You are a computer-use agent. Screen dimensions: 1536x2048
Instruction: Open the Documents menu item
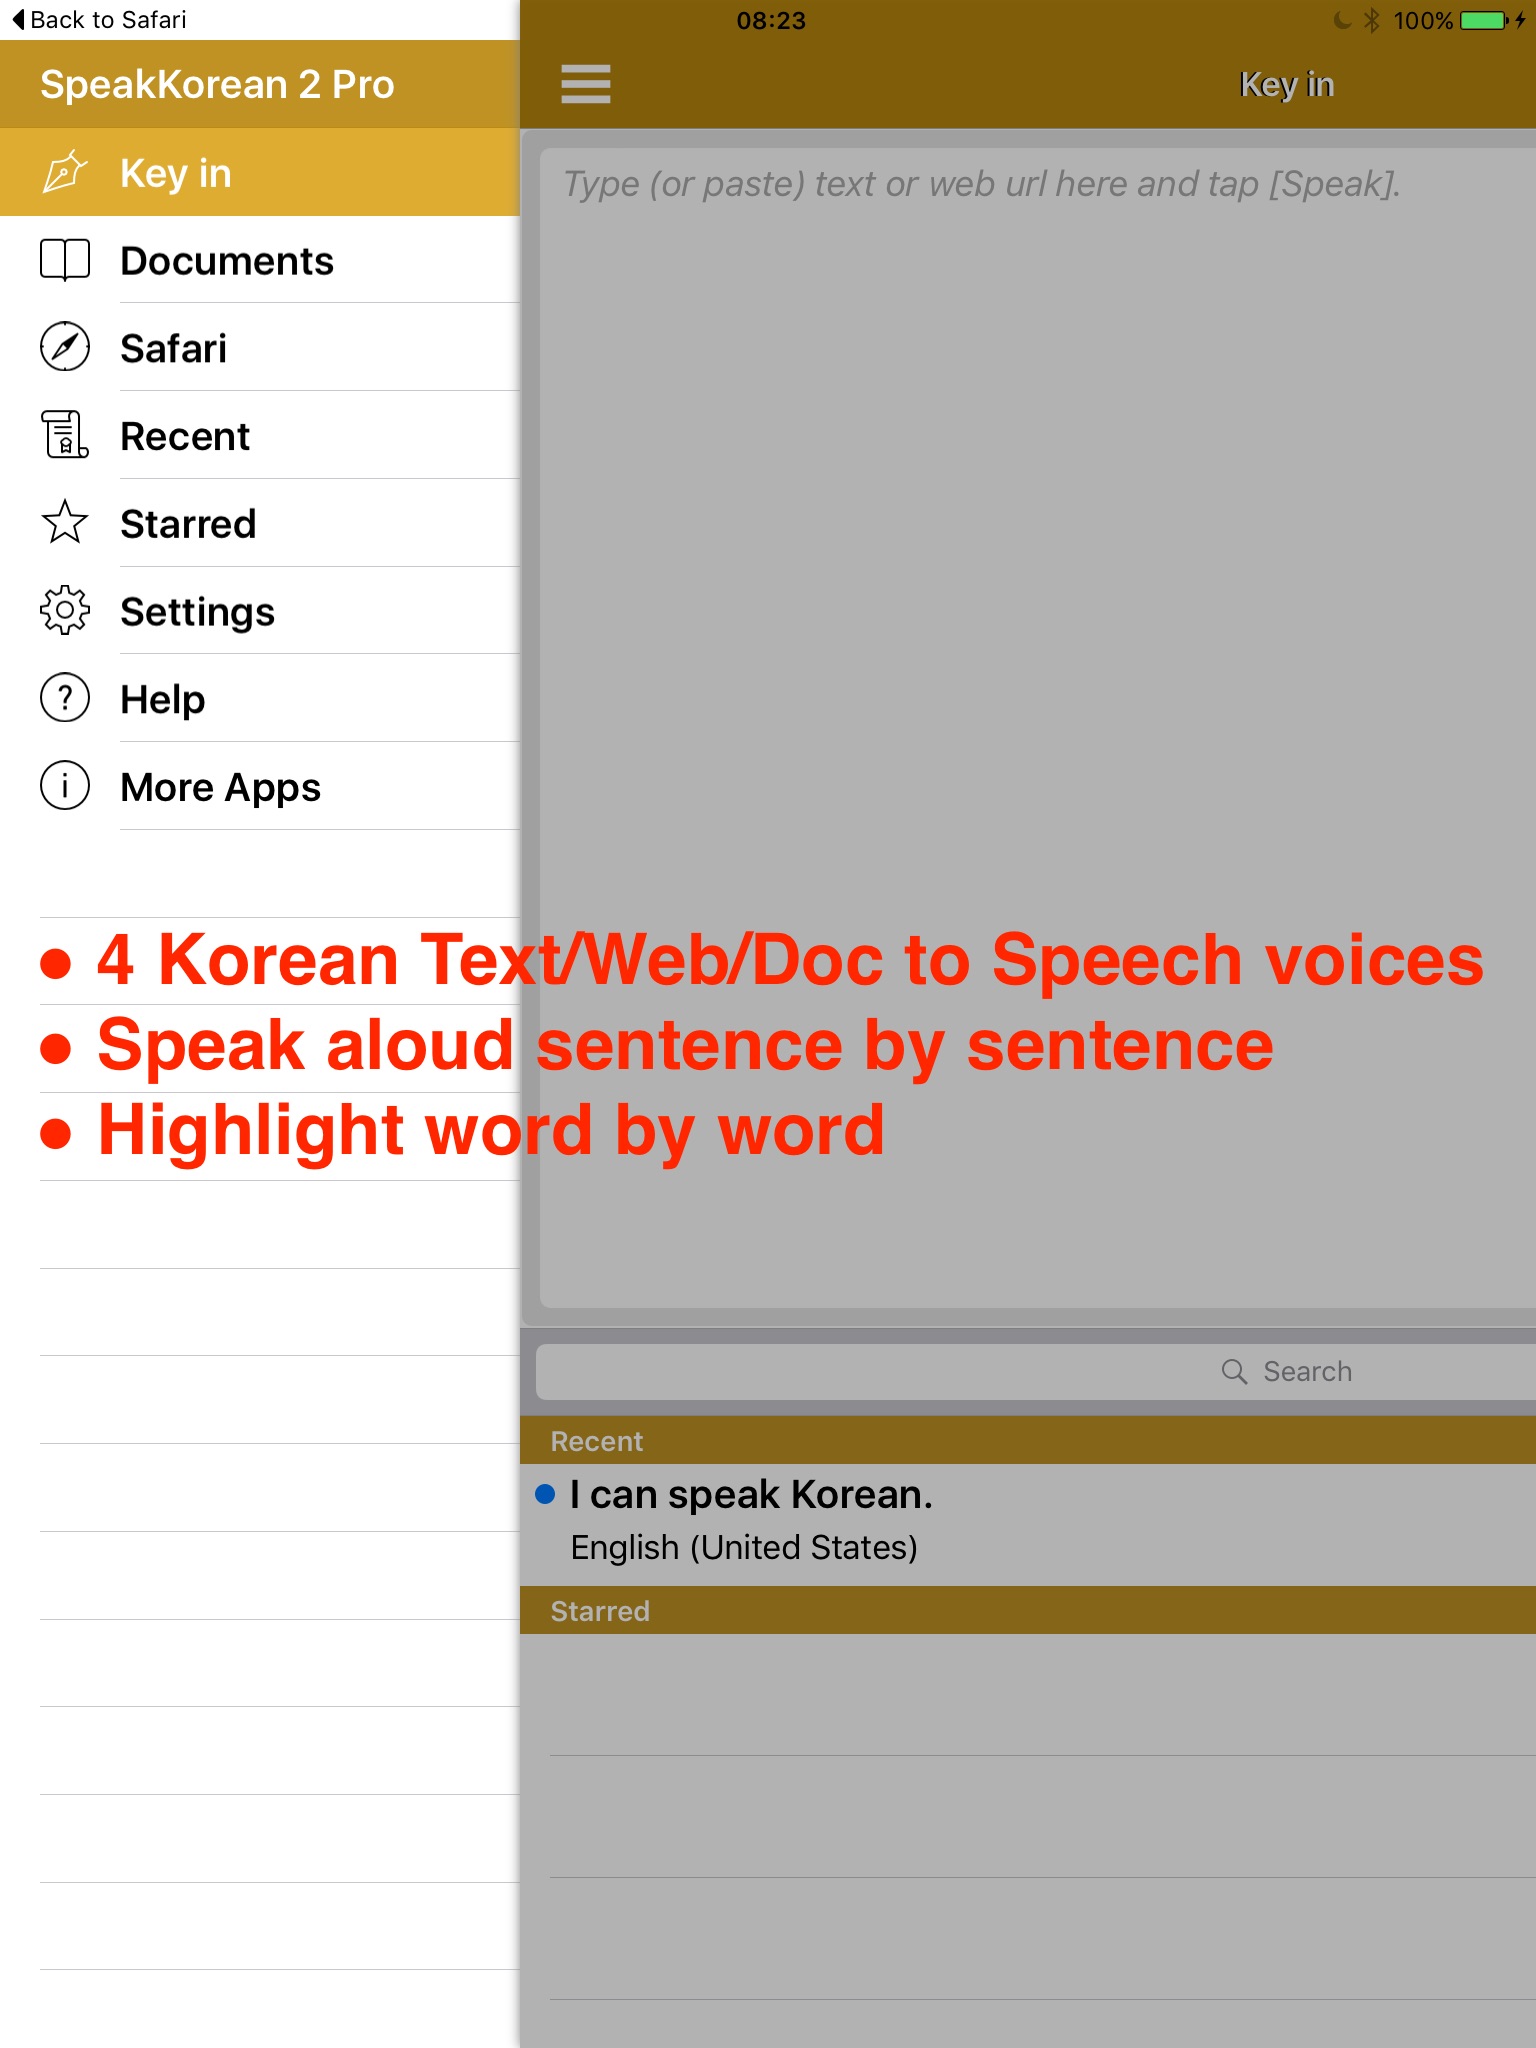260,260
